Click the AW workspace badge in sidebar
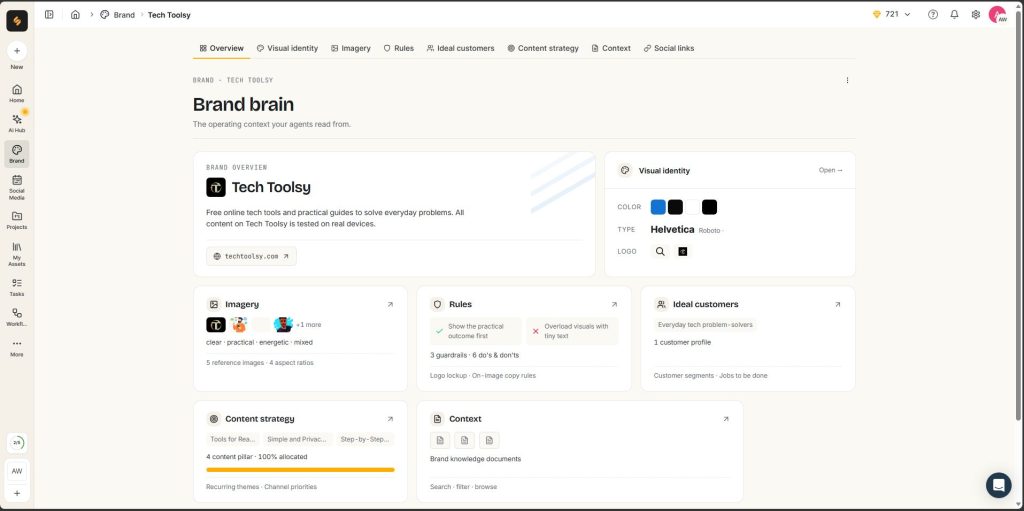The image size is (1024, 511). pyautogui.click(x=17, y=470)
